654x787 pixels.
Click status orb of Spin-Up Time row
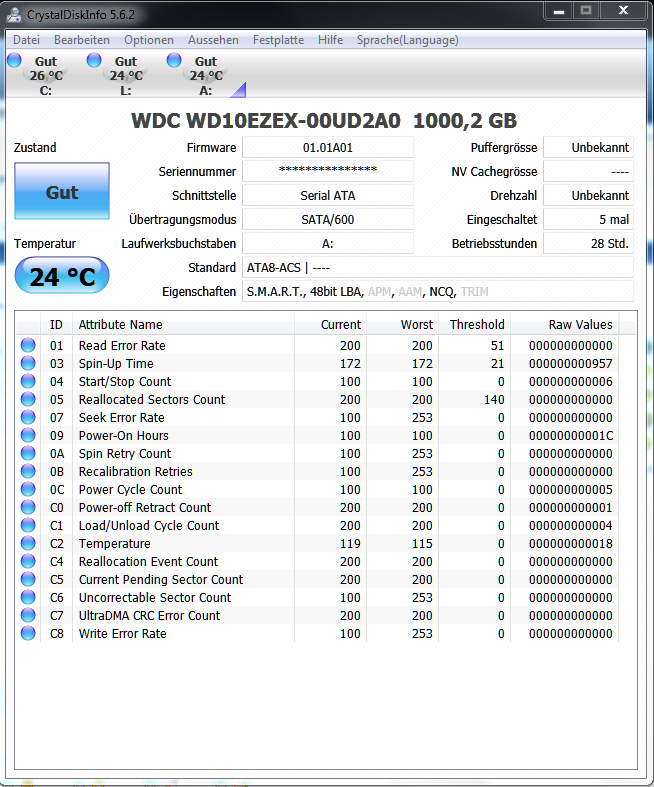(28, 363)
